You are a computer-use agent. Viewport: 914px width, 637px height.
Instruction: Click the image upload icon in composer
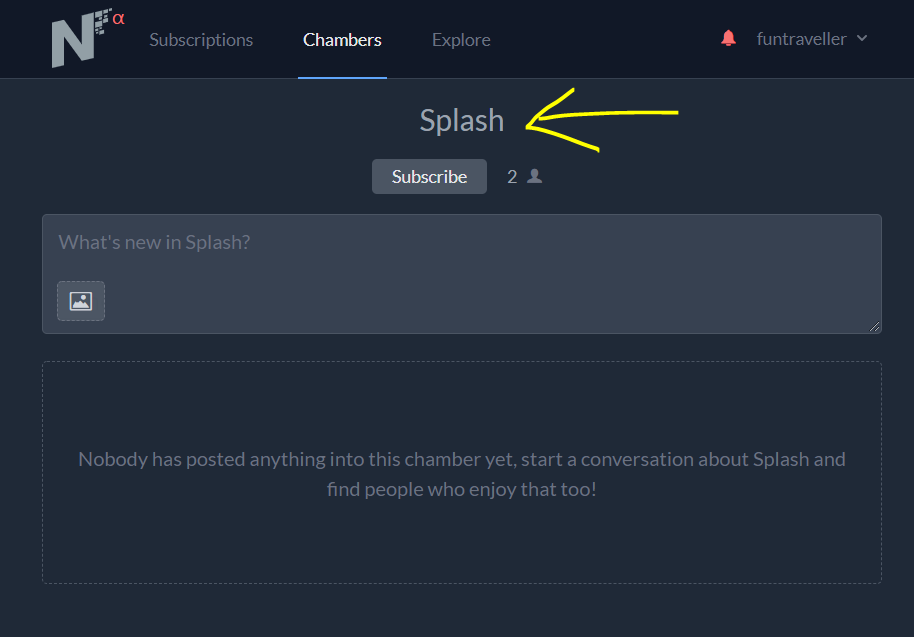click(x=81, y=301)
